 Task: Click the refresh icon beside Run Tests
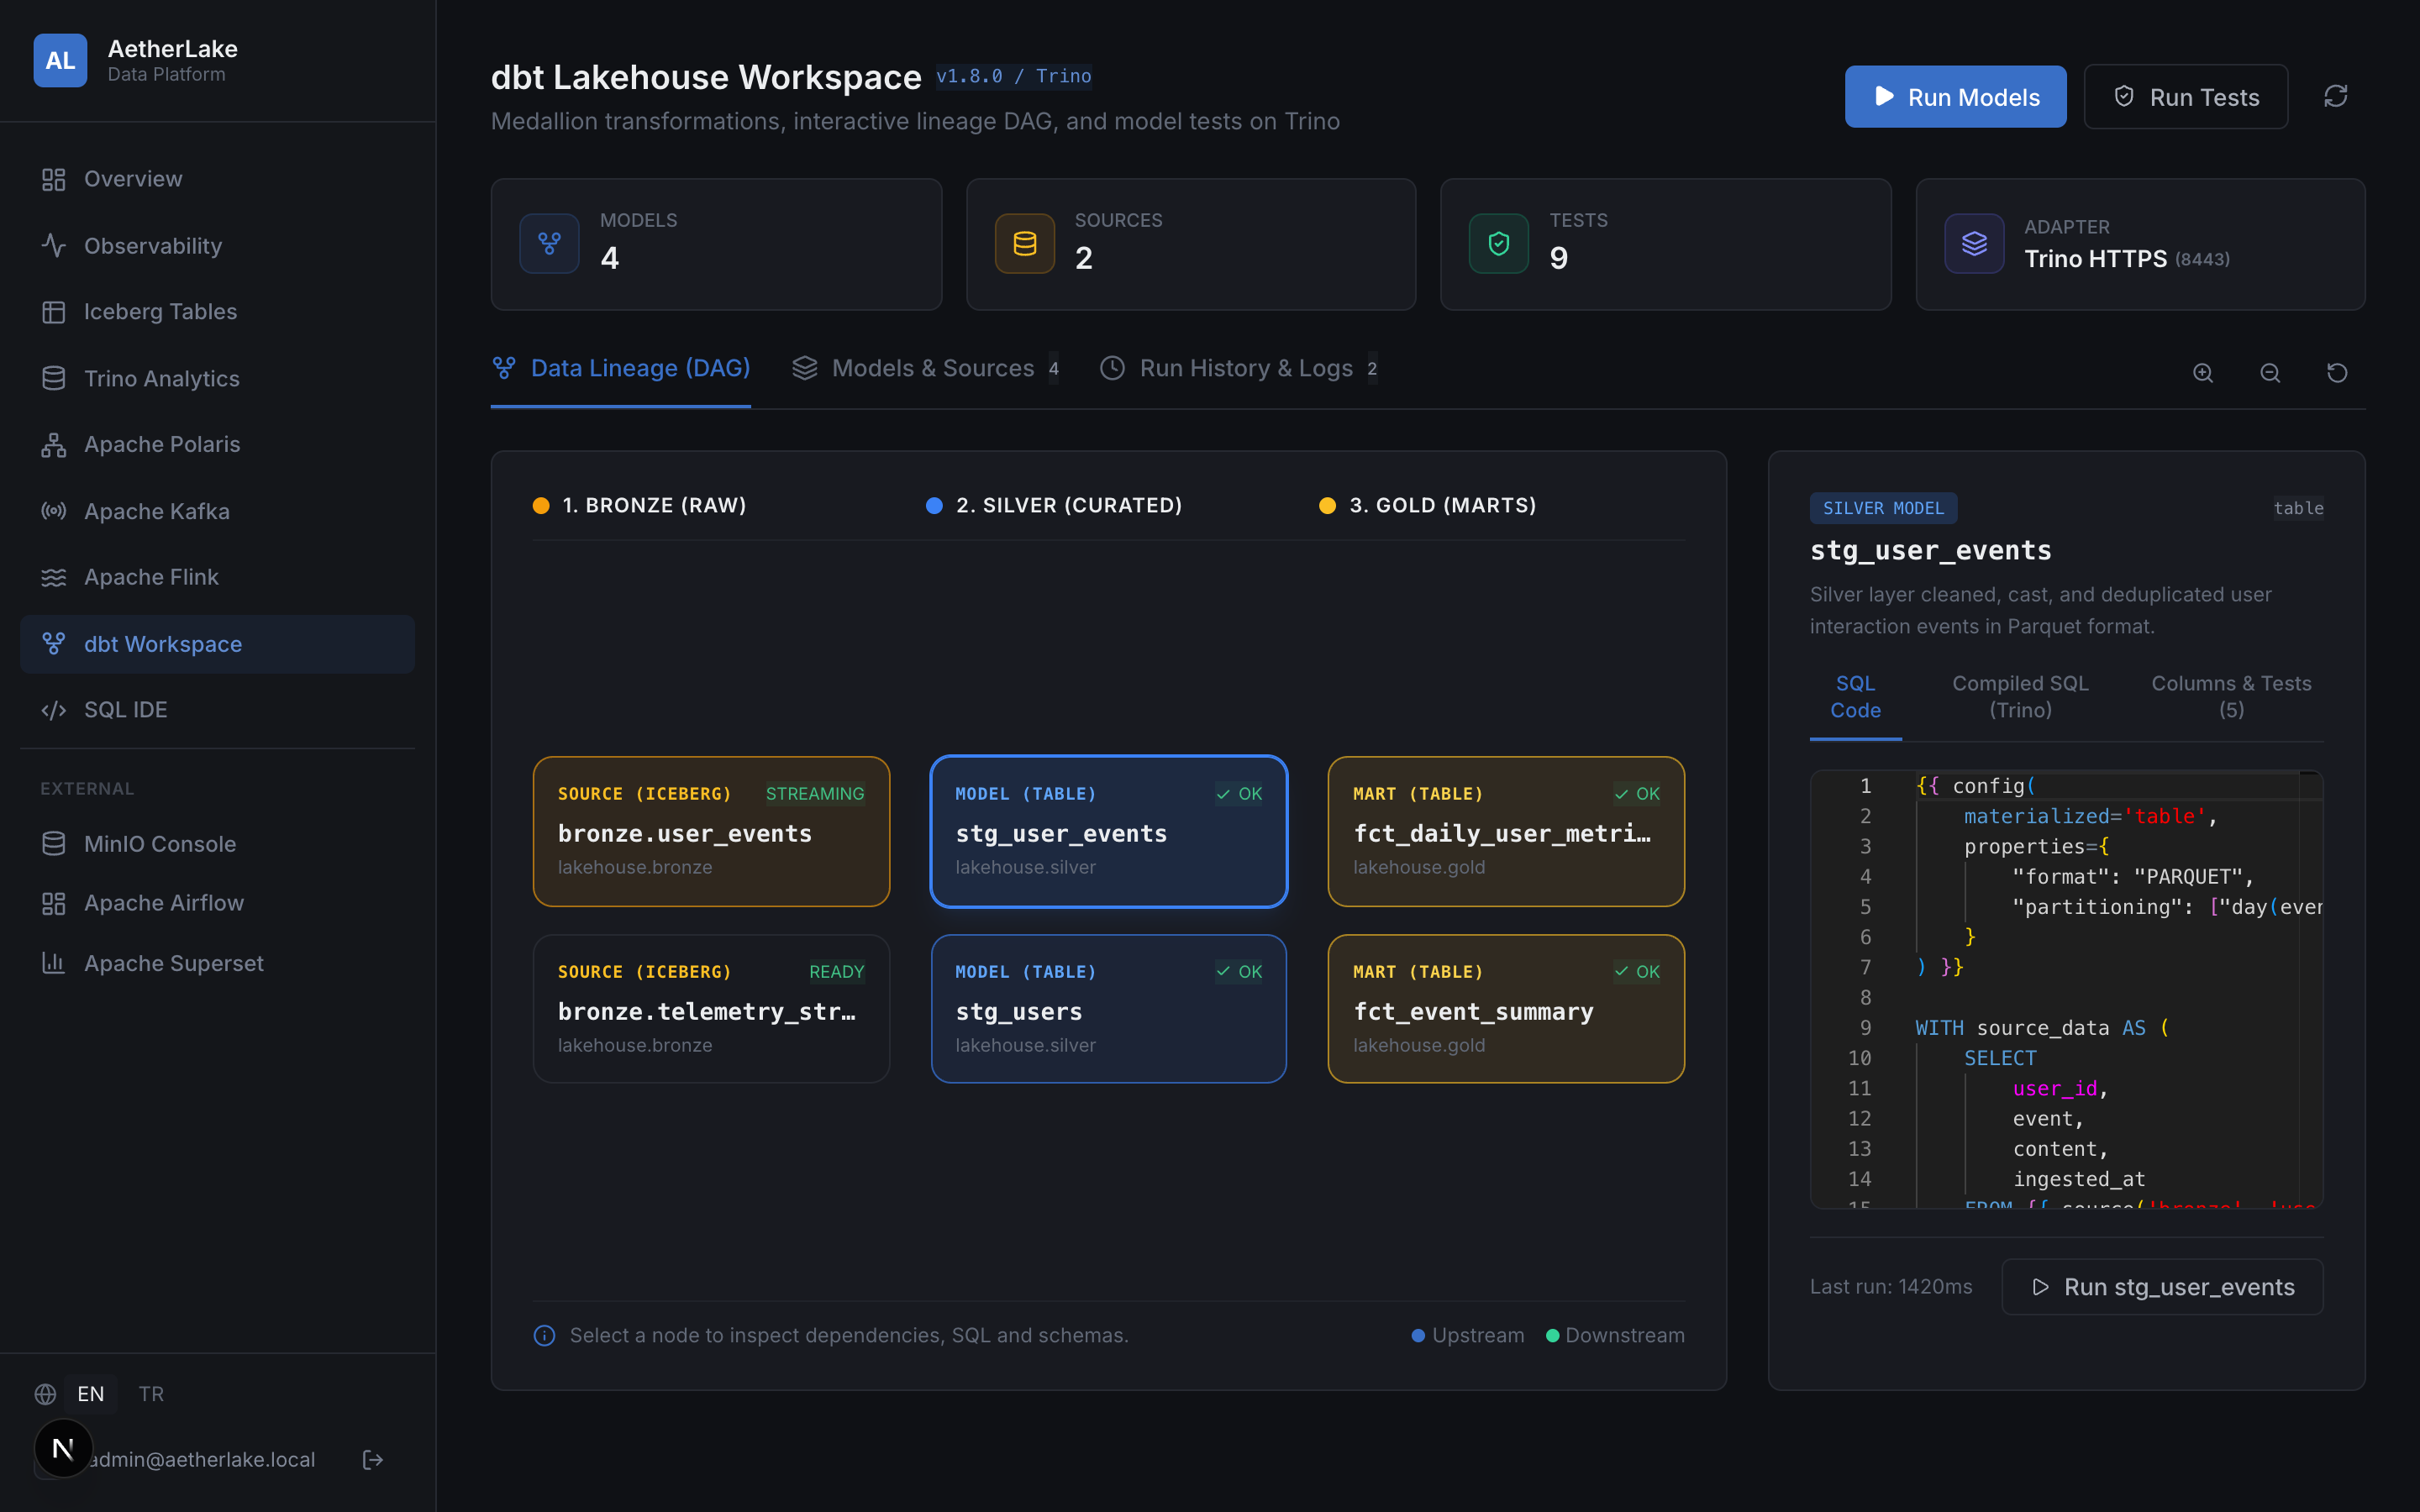click(x=2335, y=96)
